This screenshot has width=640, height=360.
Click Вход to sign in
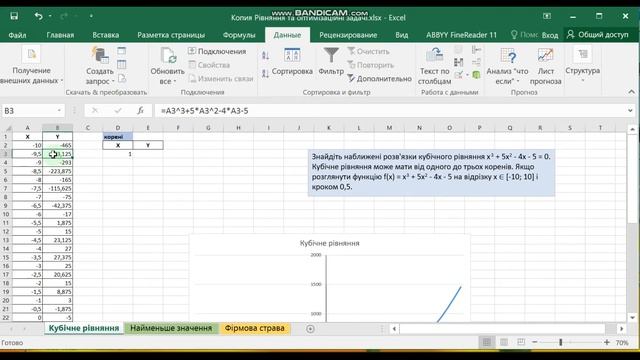[550, 35]
